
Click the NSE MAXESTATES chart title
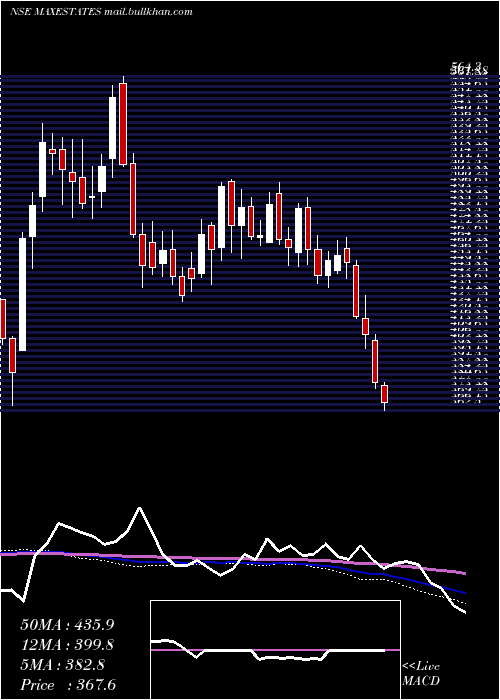click(55, 12)
